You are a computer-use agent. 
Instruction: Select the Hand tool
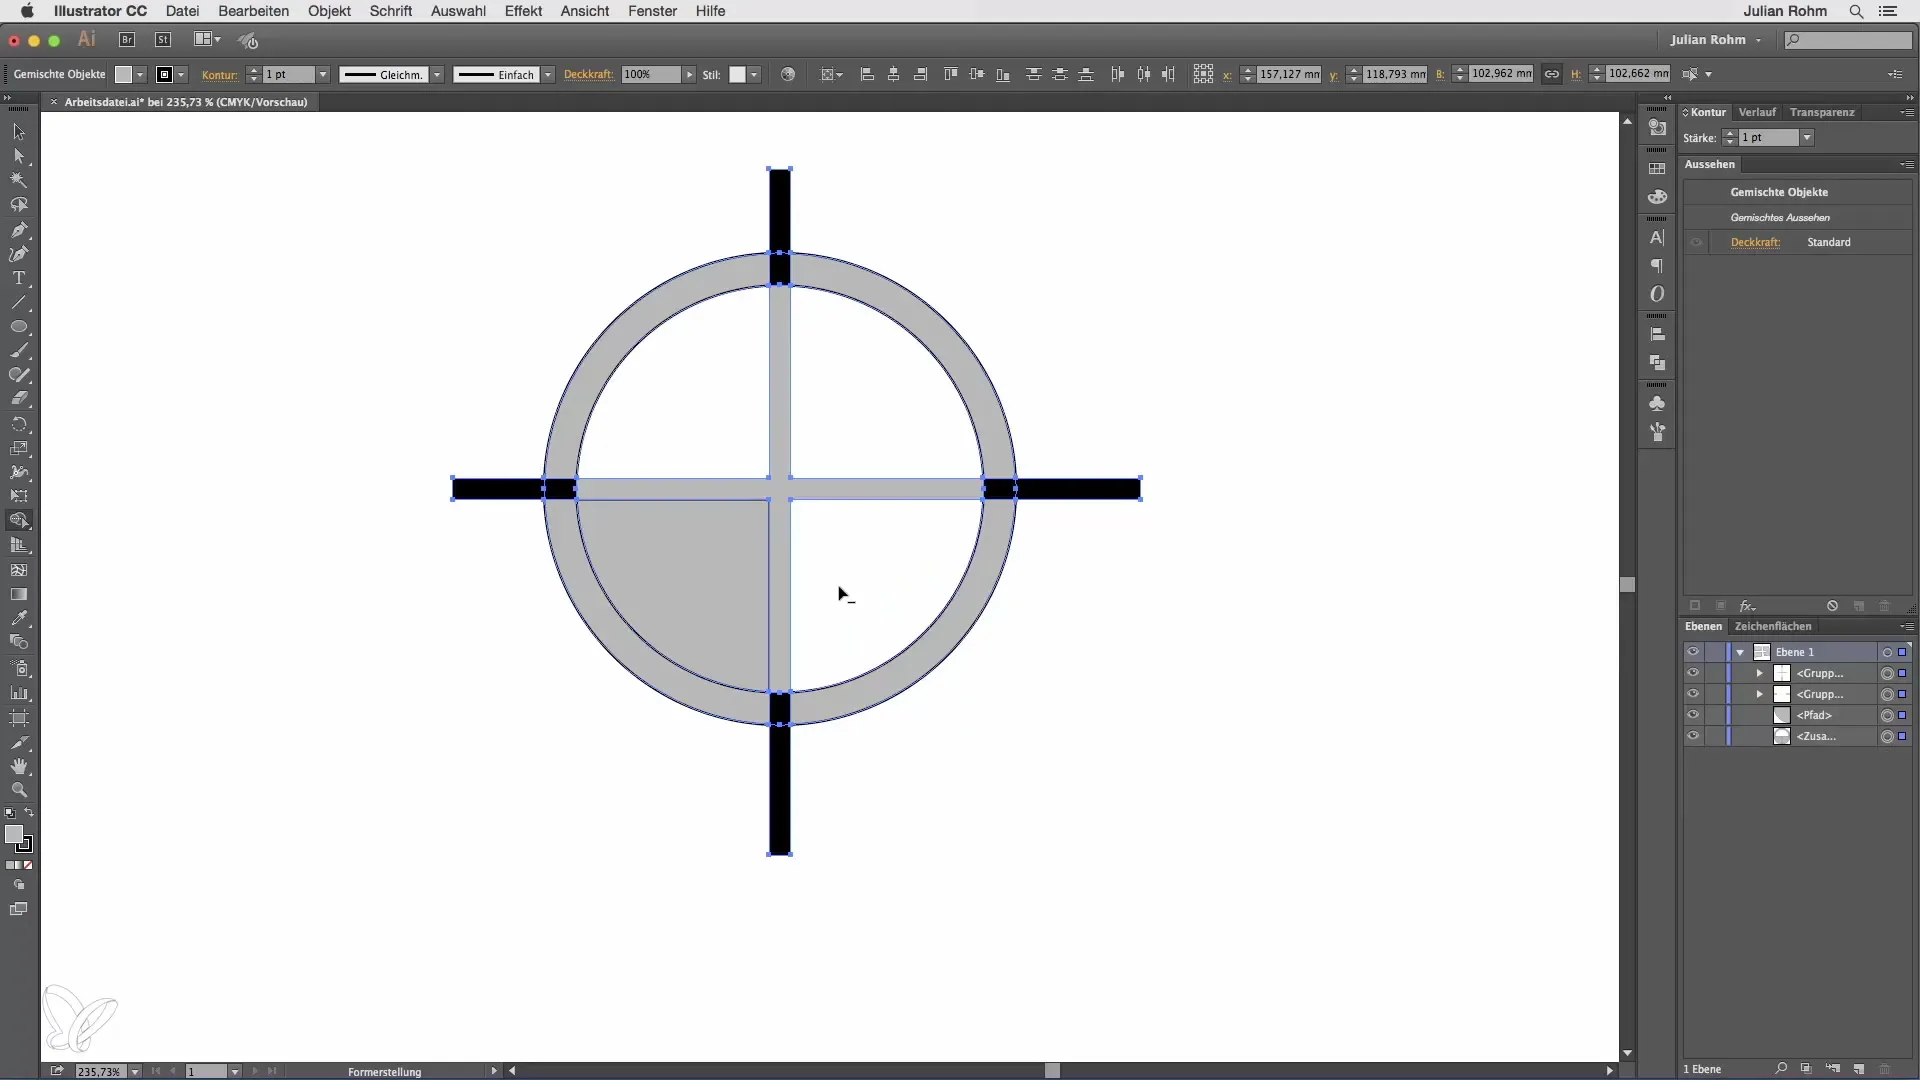click(19, 766)
